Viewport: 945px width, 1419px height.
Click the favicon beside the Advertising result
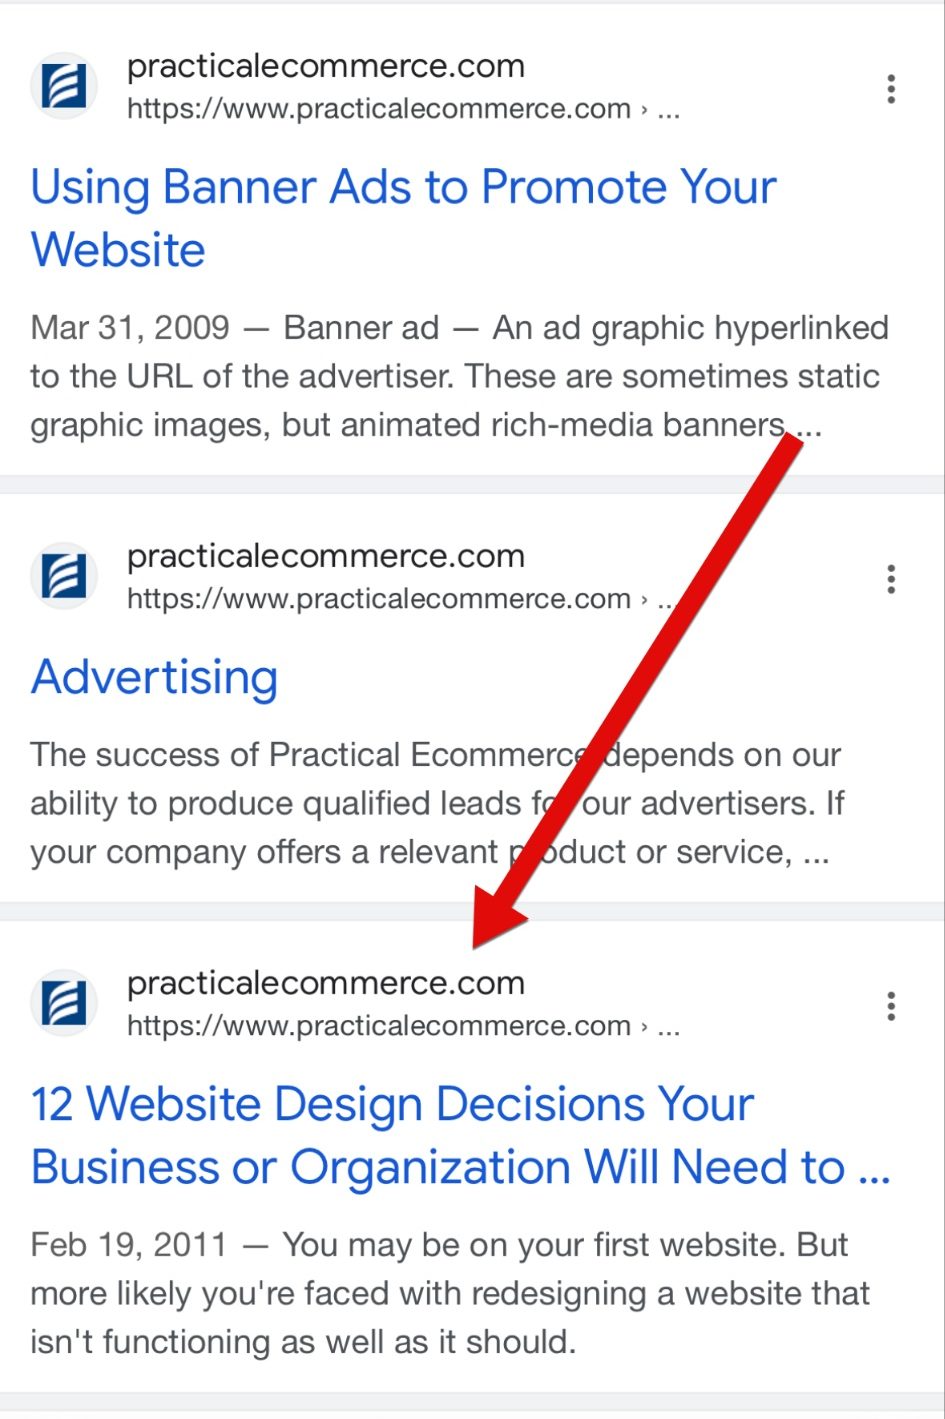64,576
